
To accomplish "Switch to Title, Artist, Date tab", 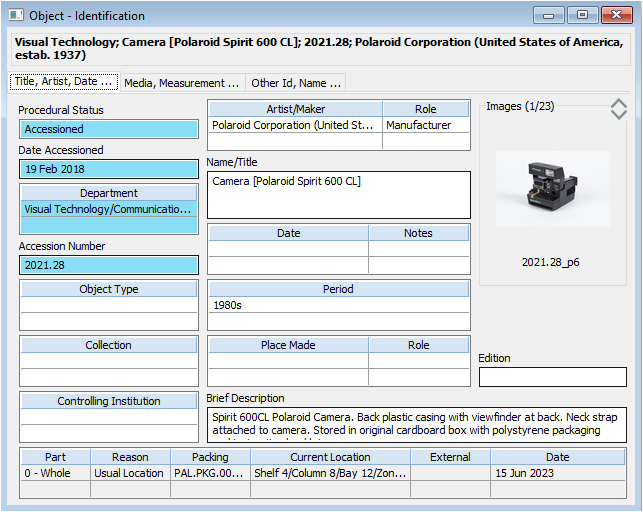I will [64, 82].
